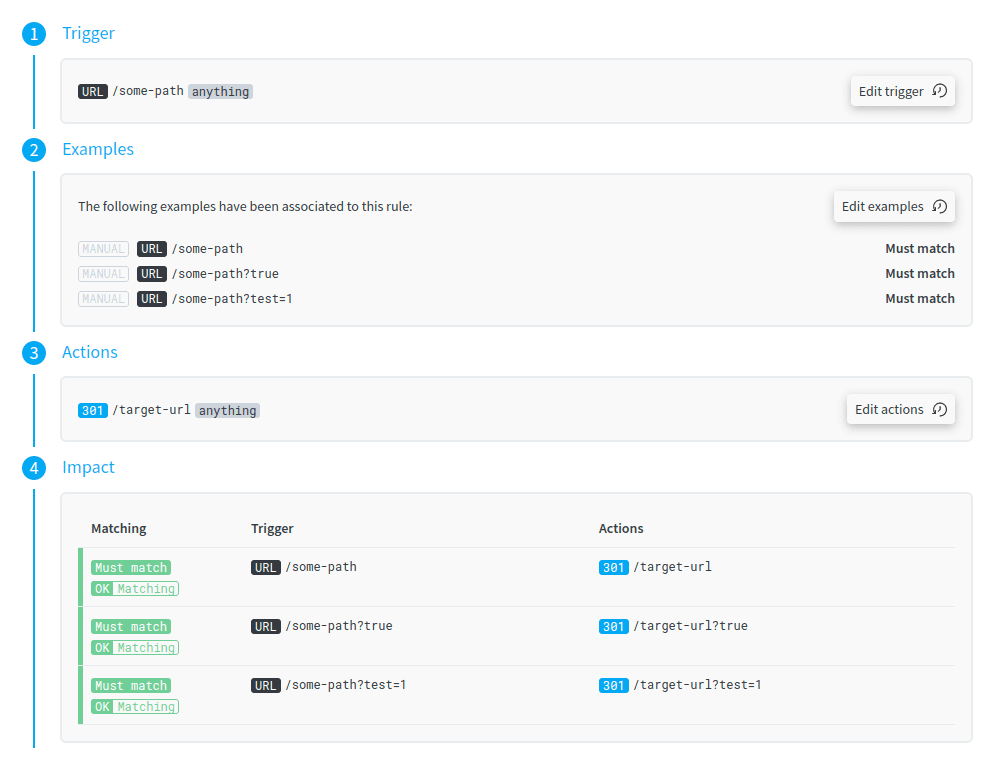Click the Trigger column header in Impact table

coord(272,528)
